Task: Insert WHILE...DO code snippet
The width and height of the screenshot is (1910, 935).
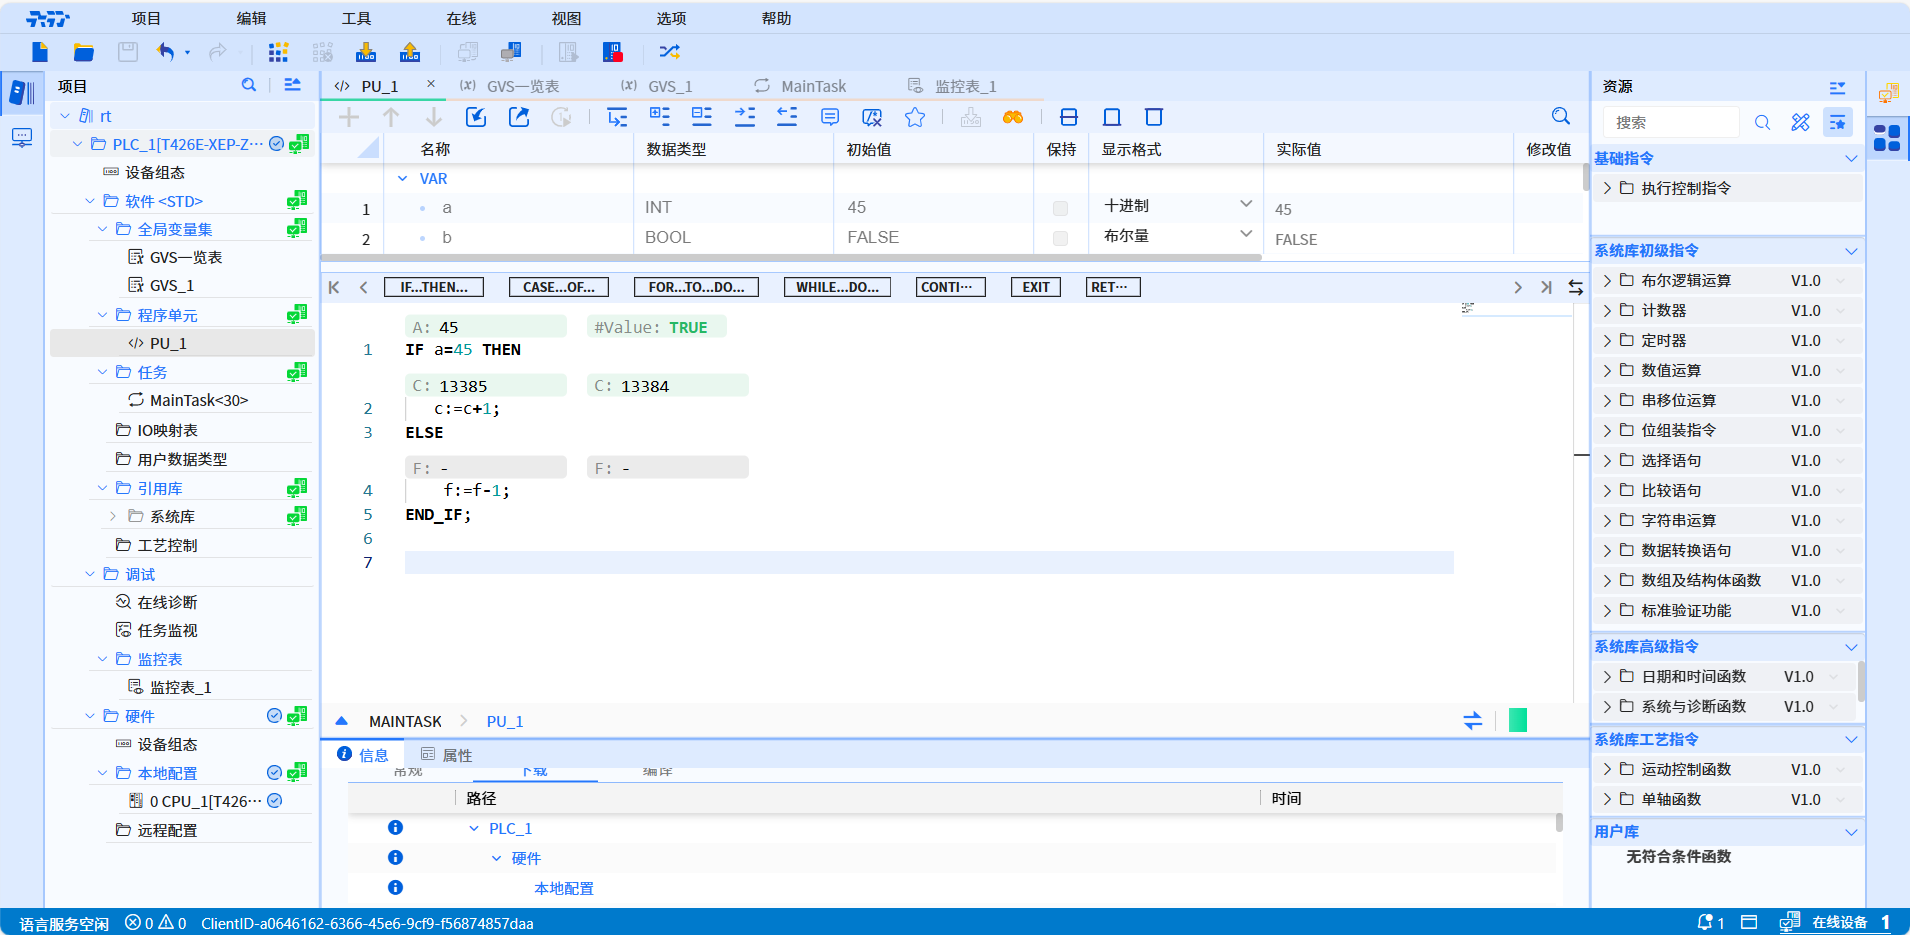Action: click(837, 287)
